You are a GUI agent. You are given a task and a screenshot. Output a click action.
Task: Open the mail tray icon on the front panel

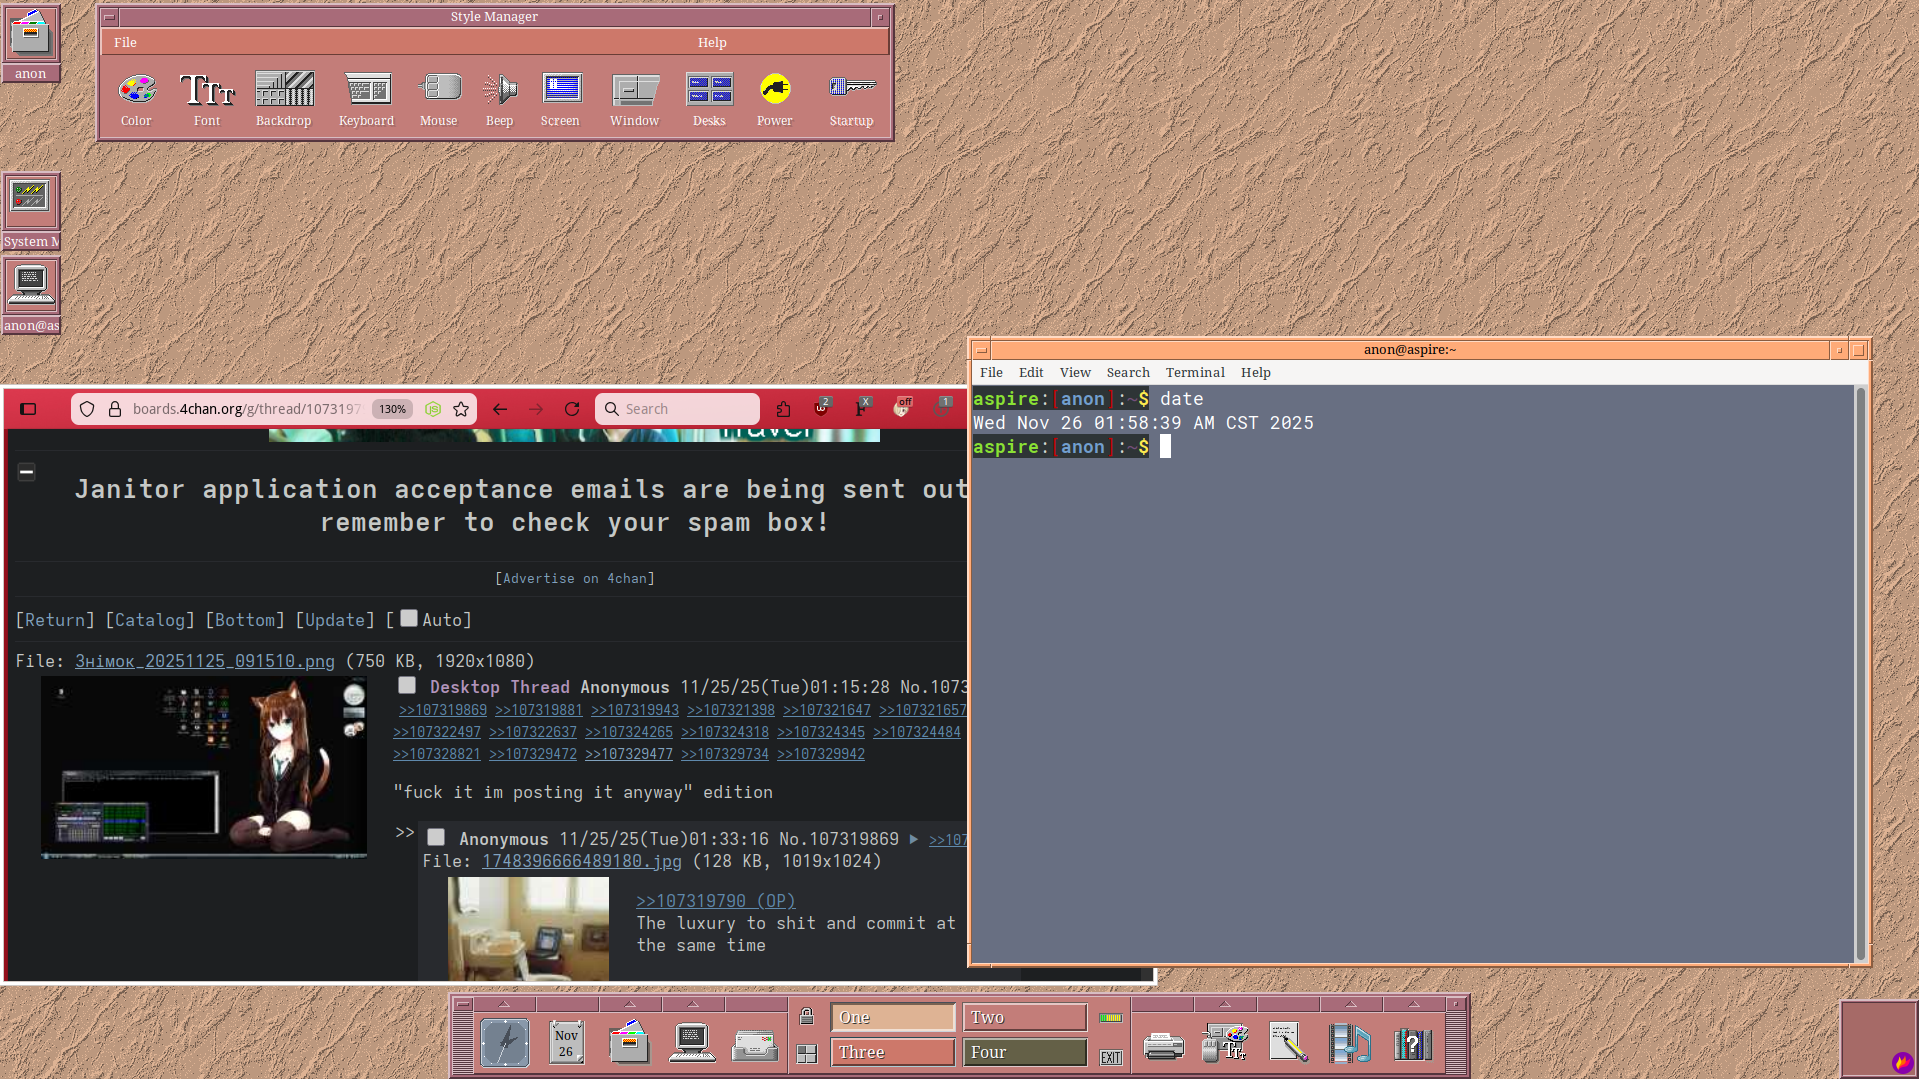point(755,1045)
